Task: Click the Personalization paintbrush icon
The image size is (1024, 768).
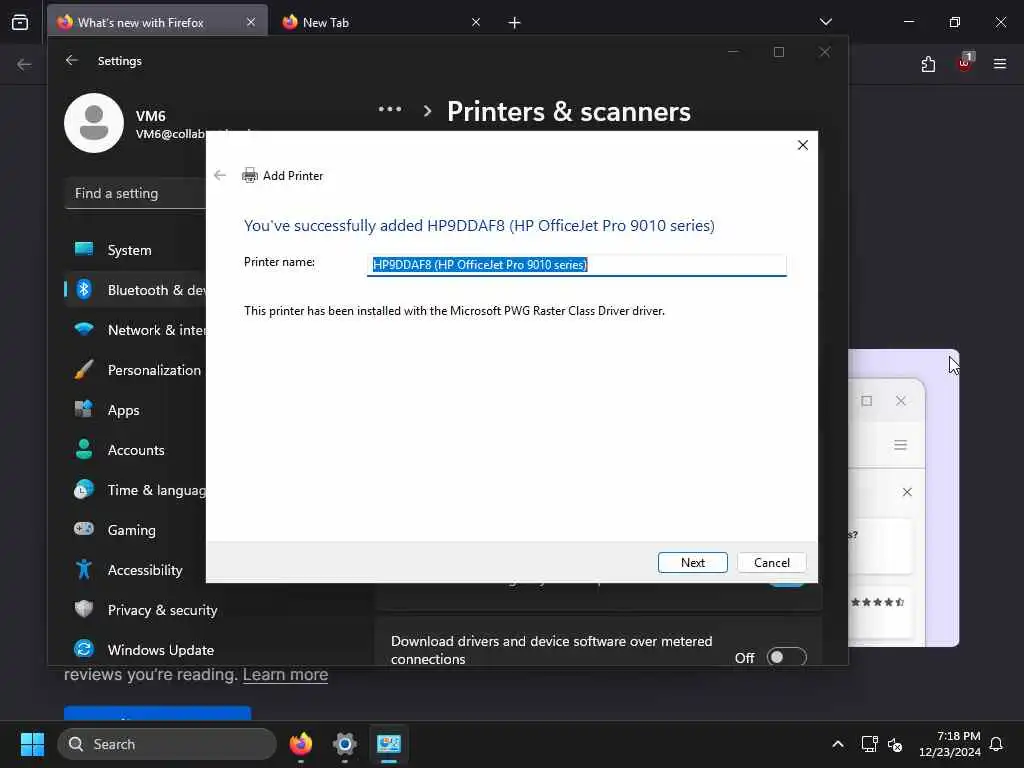Action: (84, 369)
